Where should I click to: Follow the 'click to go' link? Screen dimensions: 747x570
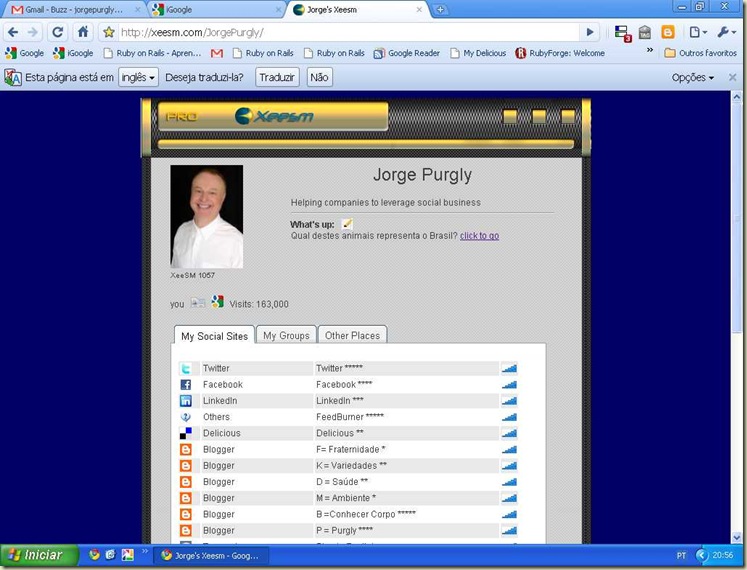(x=479, y=235)
